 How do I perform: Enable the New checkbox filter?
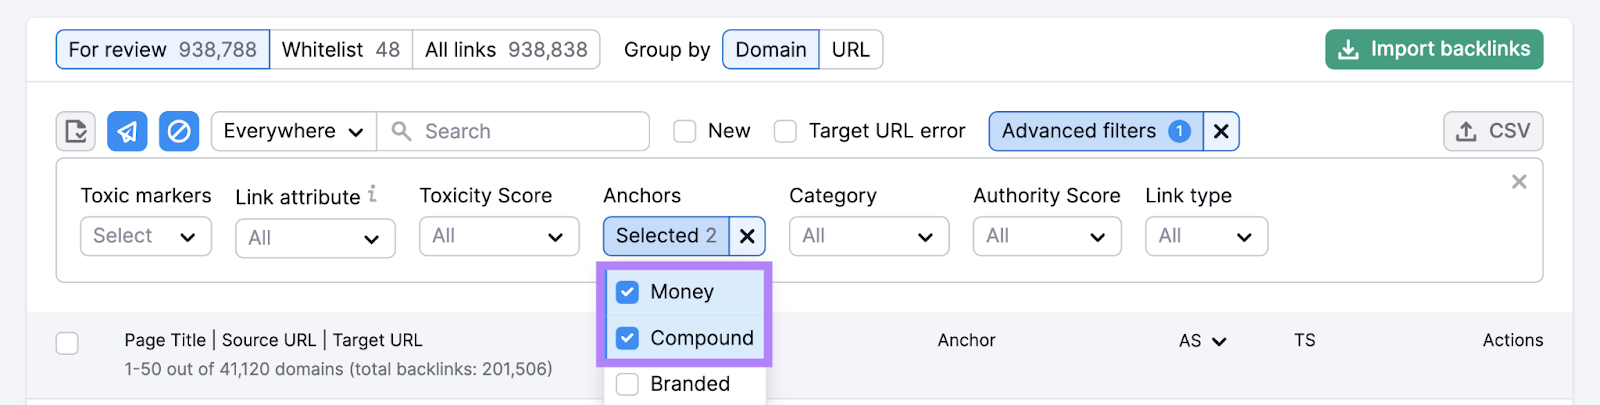(685, 131)
